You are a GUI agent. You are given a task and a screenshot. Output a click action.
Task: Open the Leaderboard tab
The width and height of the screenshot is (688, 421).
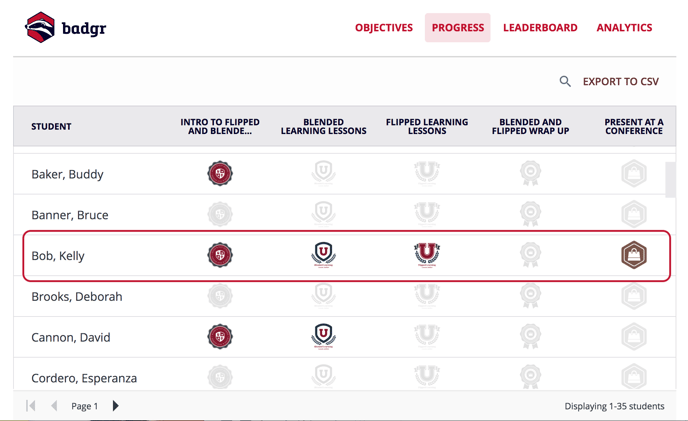pyautogui.click(x=540, y=28)
